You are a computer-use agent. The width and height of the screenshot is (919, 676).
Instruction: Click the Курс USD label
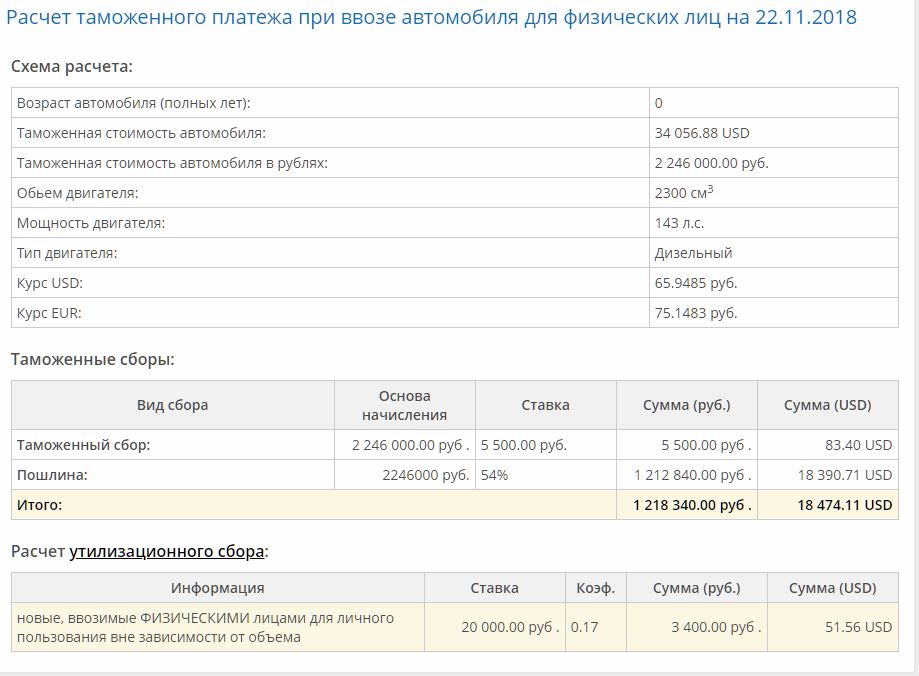50,283
